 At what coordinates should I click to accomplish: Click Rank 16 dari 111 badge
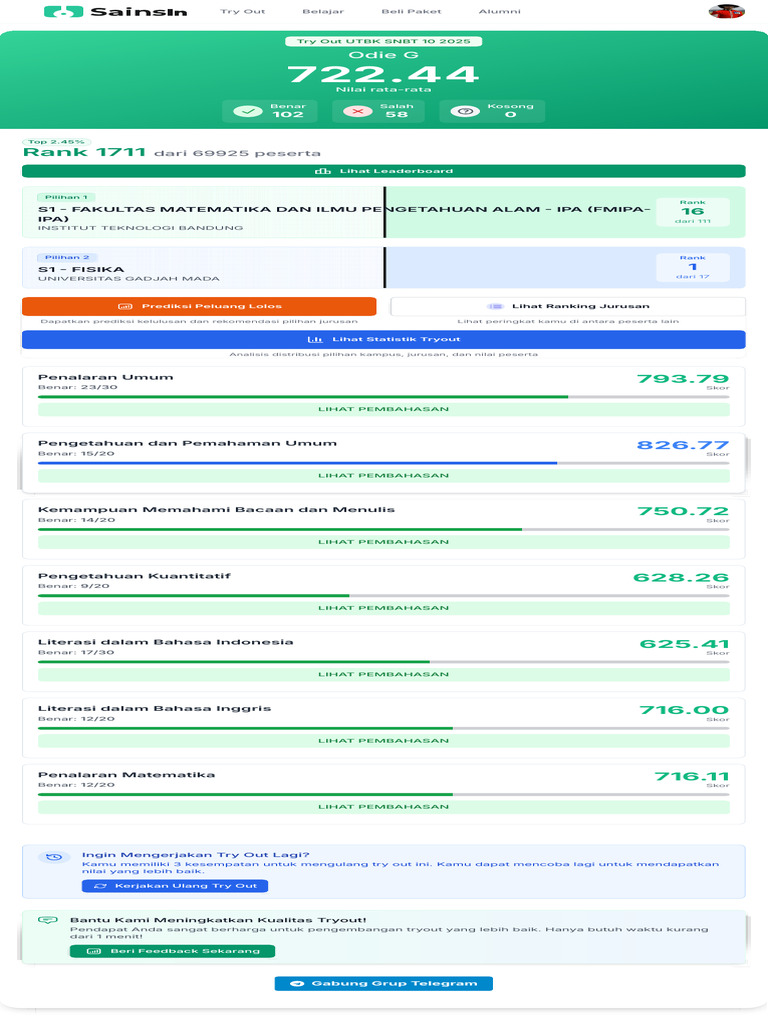coord(692,212)
